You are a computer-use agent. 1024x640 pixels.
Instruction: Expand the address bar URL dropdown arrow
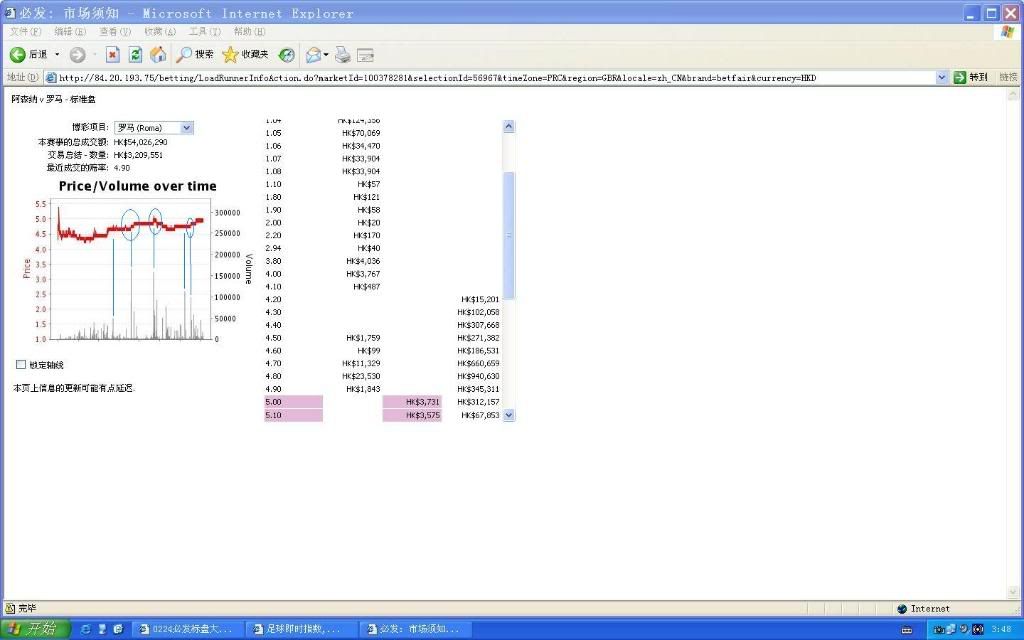(942, 77)
